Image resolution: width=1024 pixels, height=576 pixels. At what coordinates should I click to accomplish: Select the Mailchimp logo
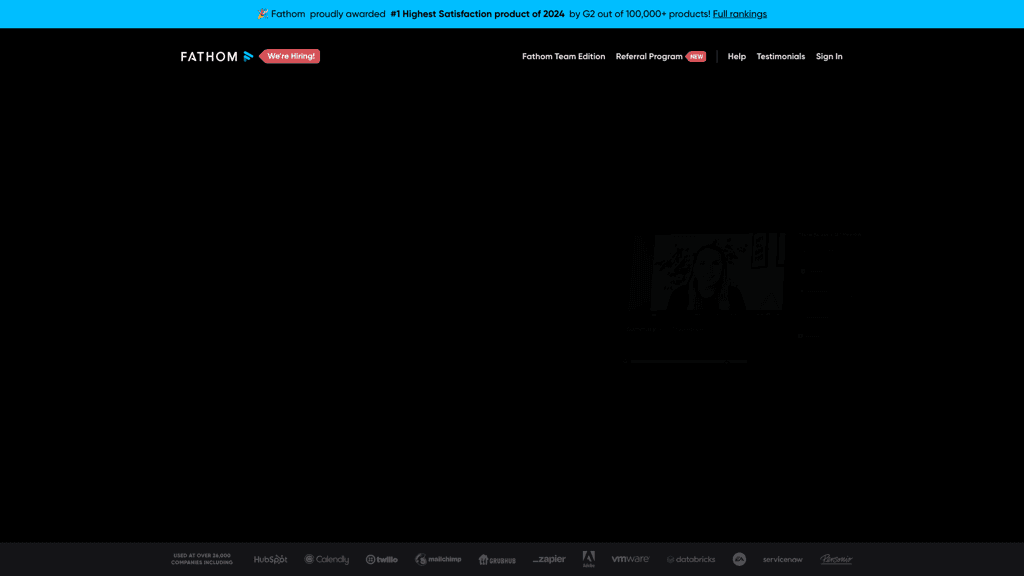pyautogui.click(x=438, y=560)
